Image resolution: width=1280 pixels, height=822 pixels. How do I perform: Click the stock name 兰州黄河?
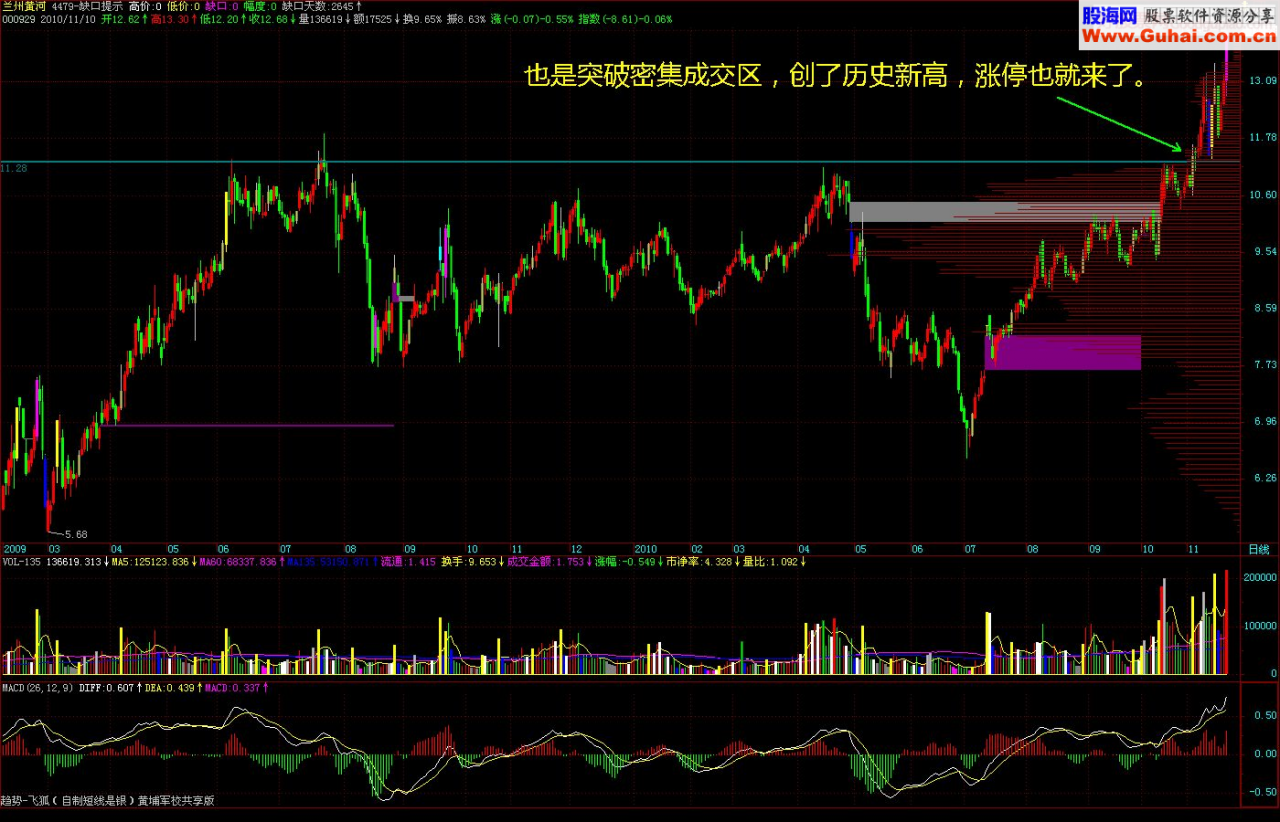(24, 6)
